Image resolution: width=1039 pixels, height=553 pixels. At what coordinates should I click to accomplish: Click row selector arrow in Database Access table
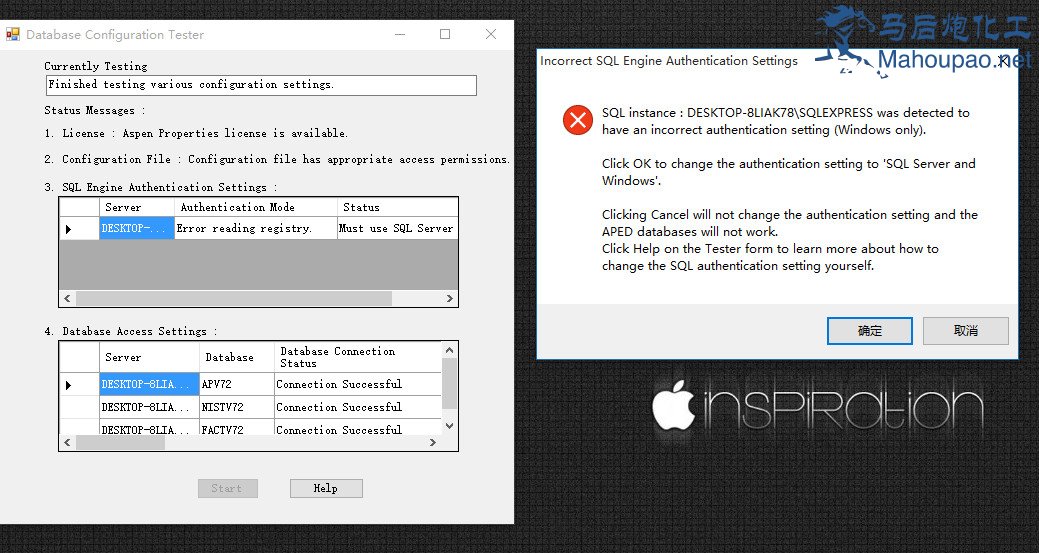coord(69,385)
